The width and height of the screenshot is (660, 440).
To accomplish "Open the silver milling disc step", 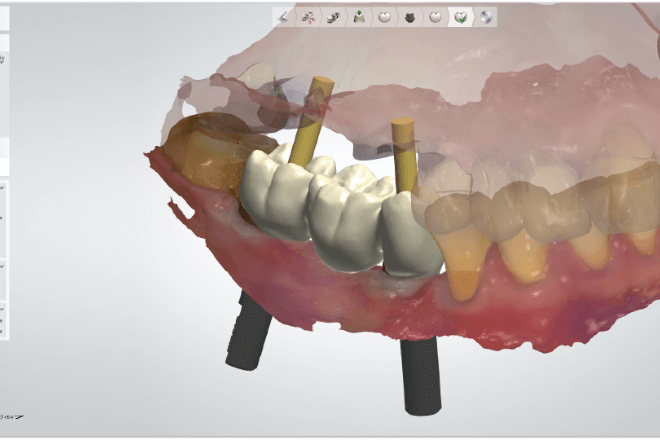I will [x=486, y=17].
